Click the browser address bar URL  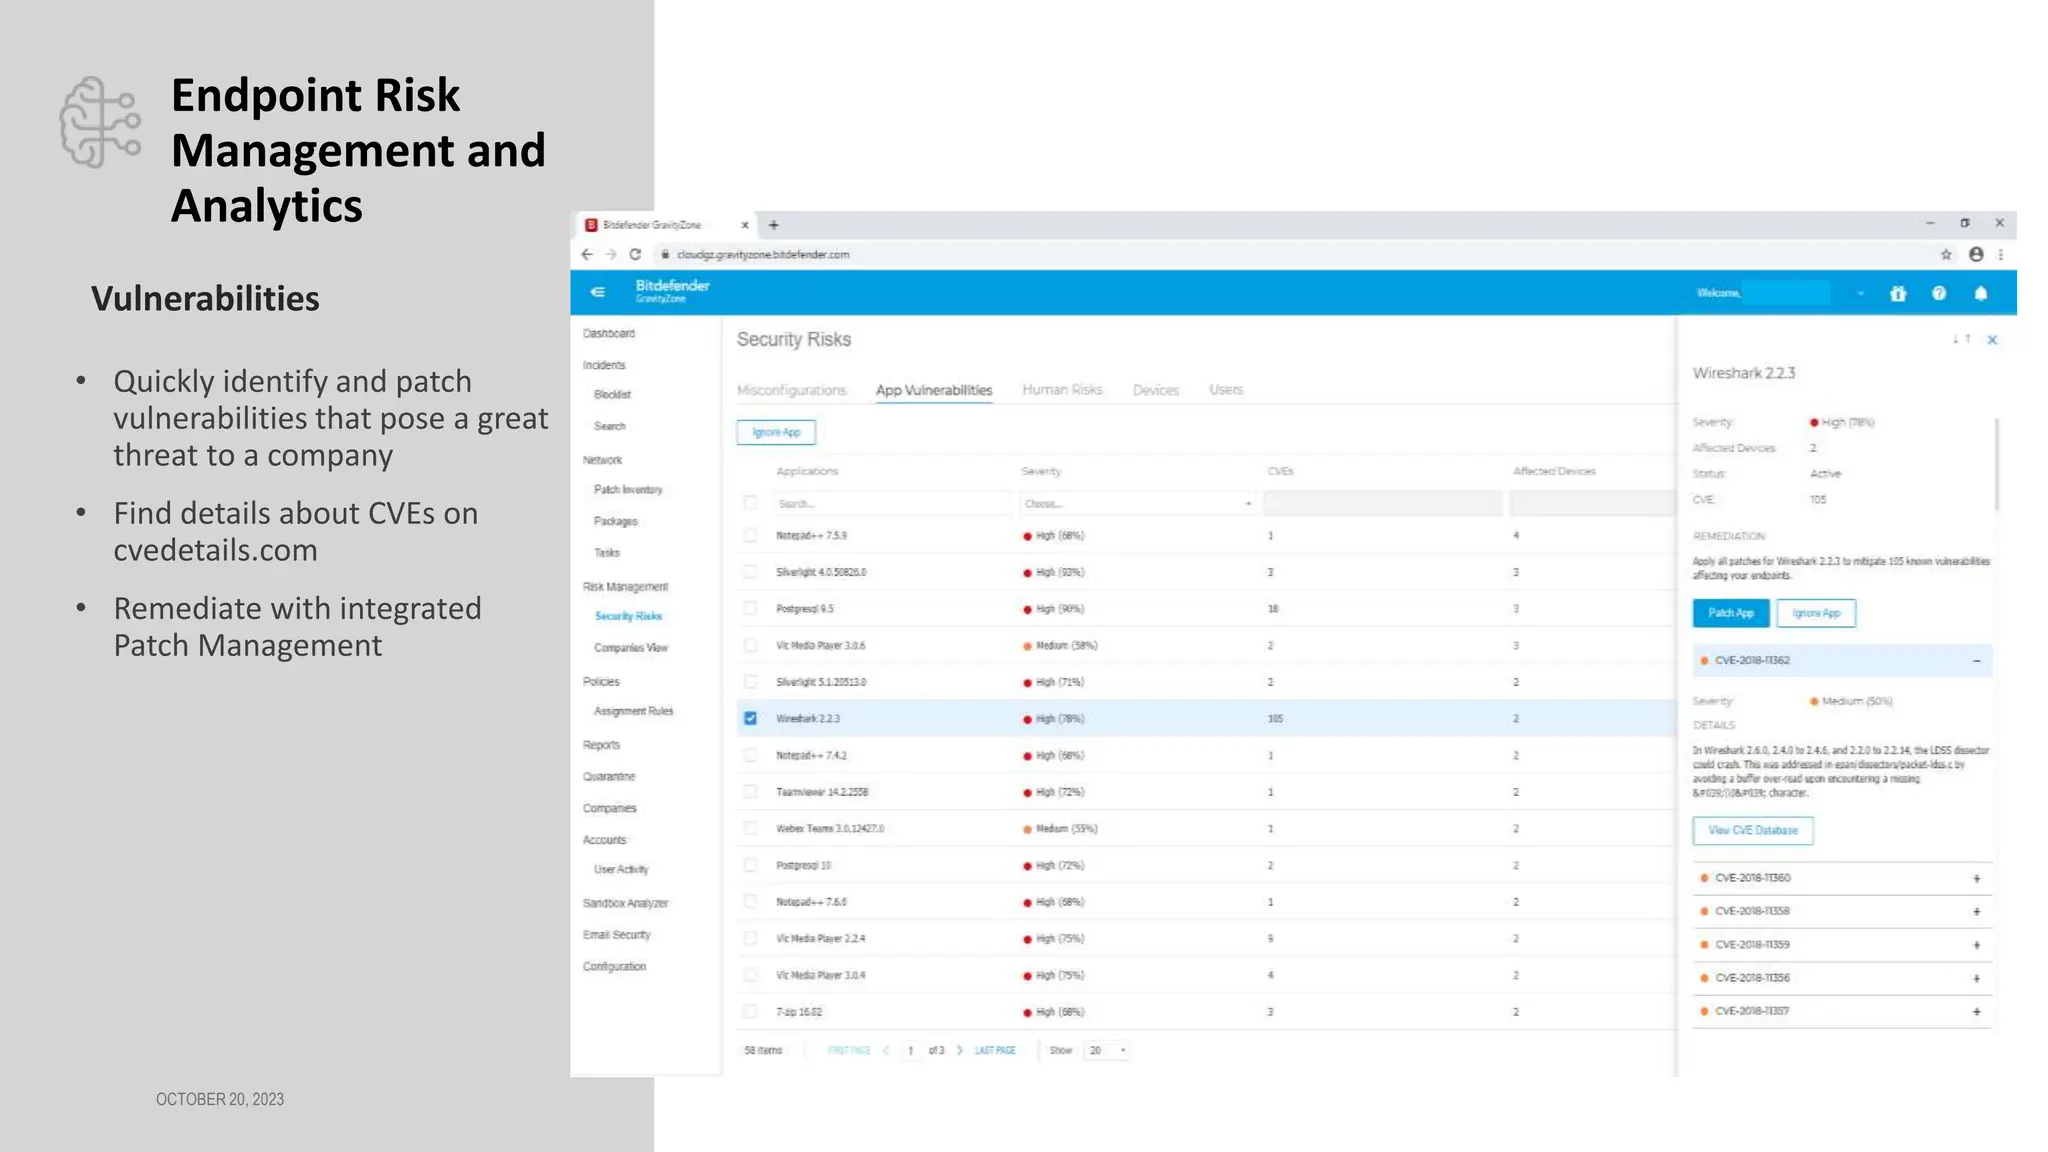(763, 254)
